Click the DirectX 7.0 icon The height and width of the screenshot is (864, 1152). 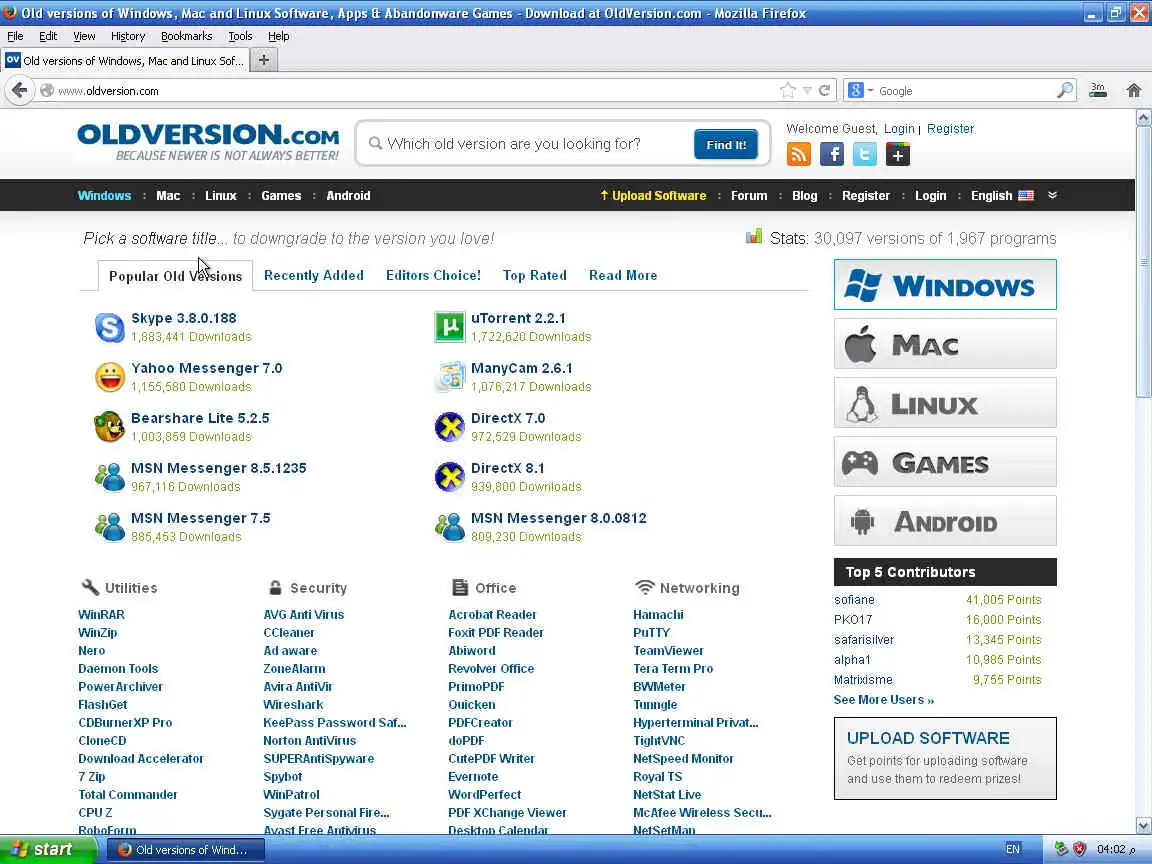pyautogui.click(x=450, y=427)
